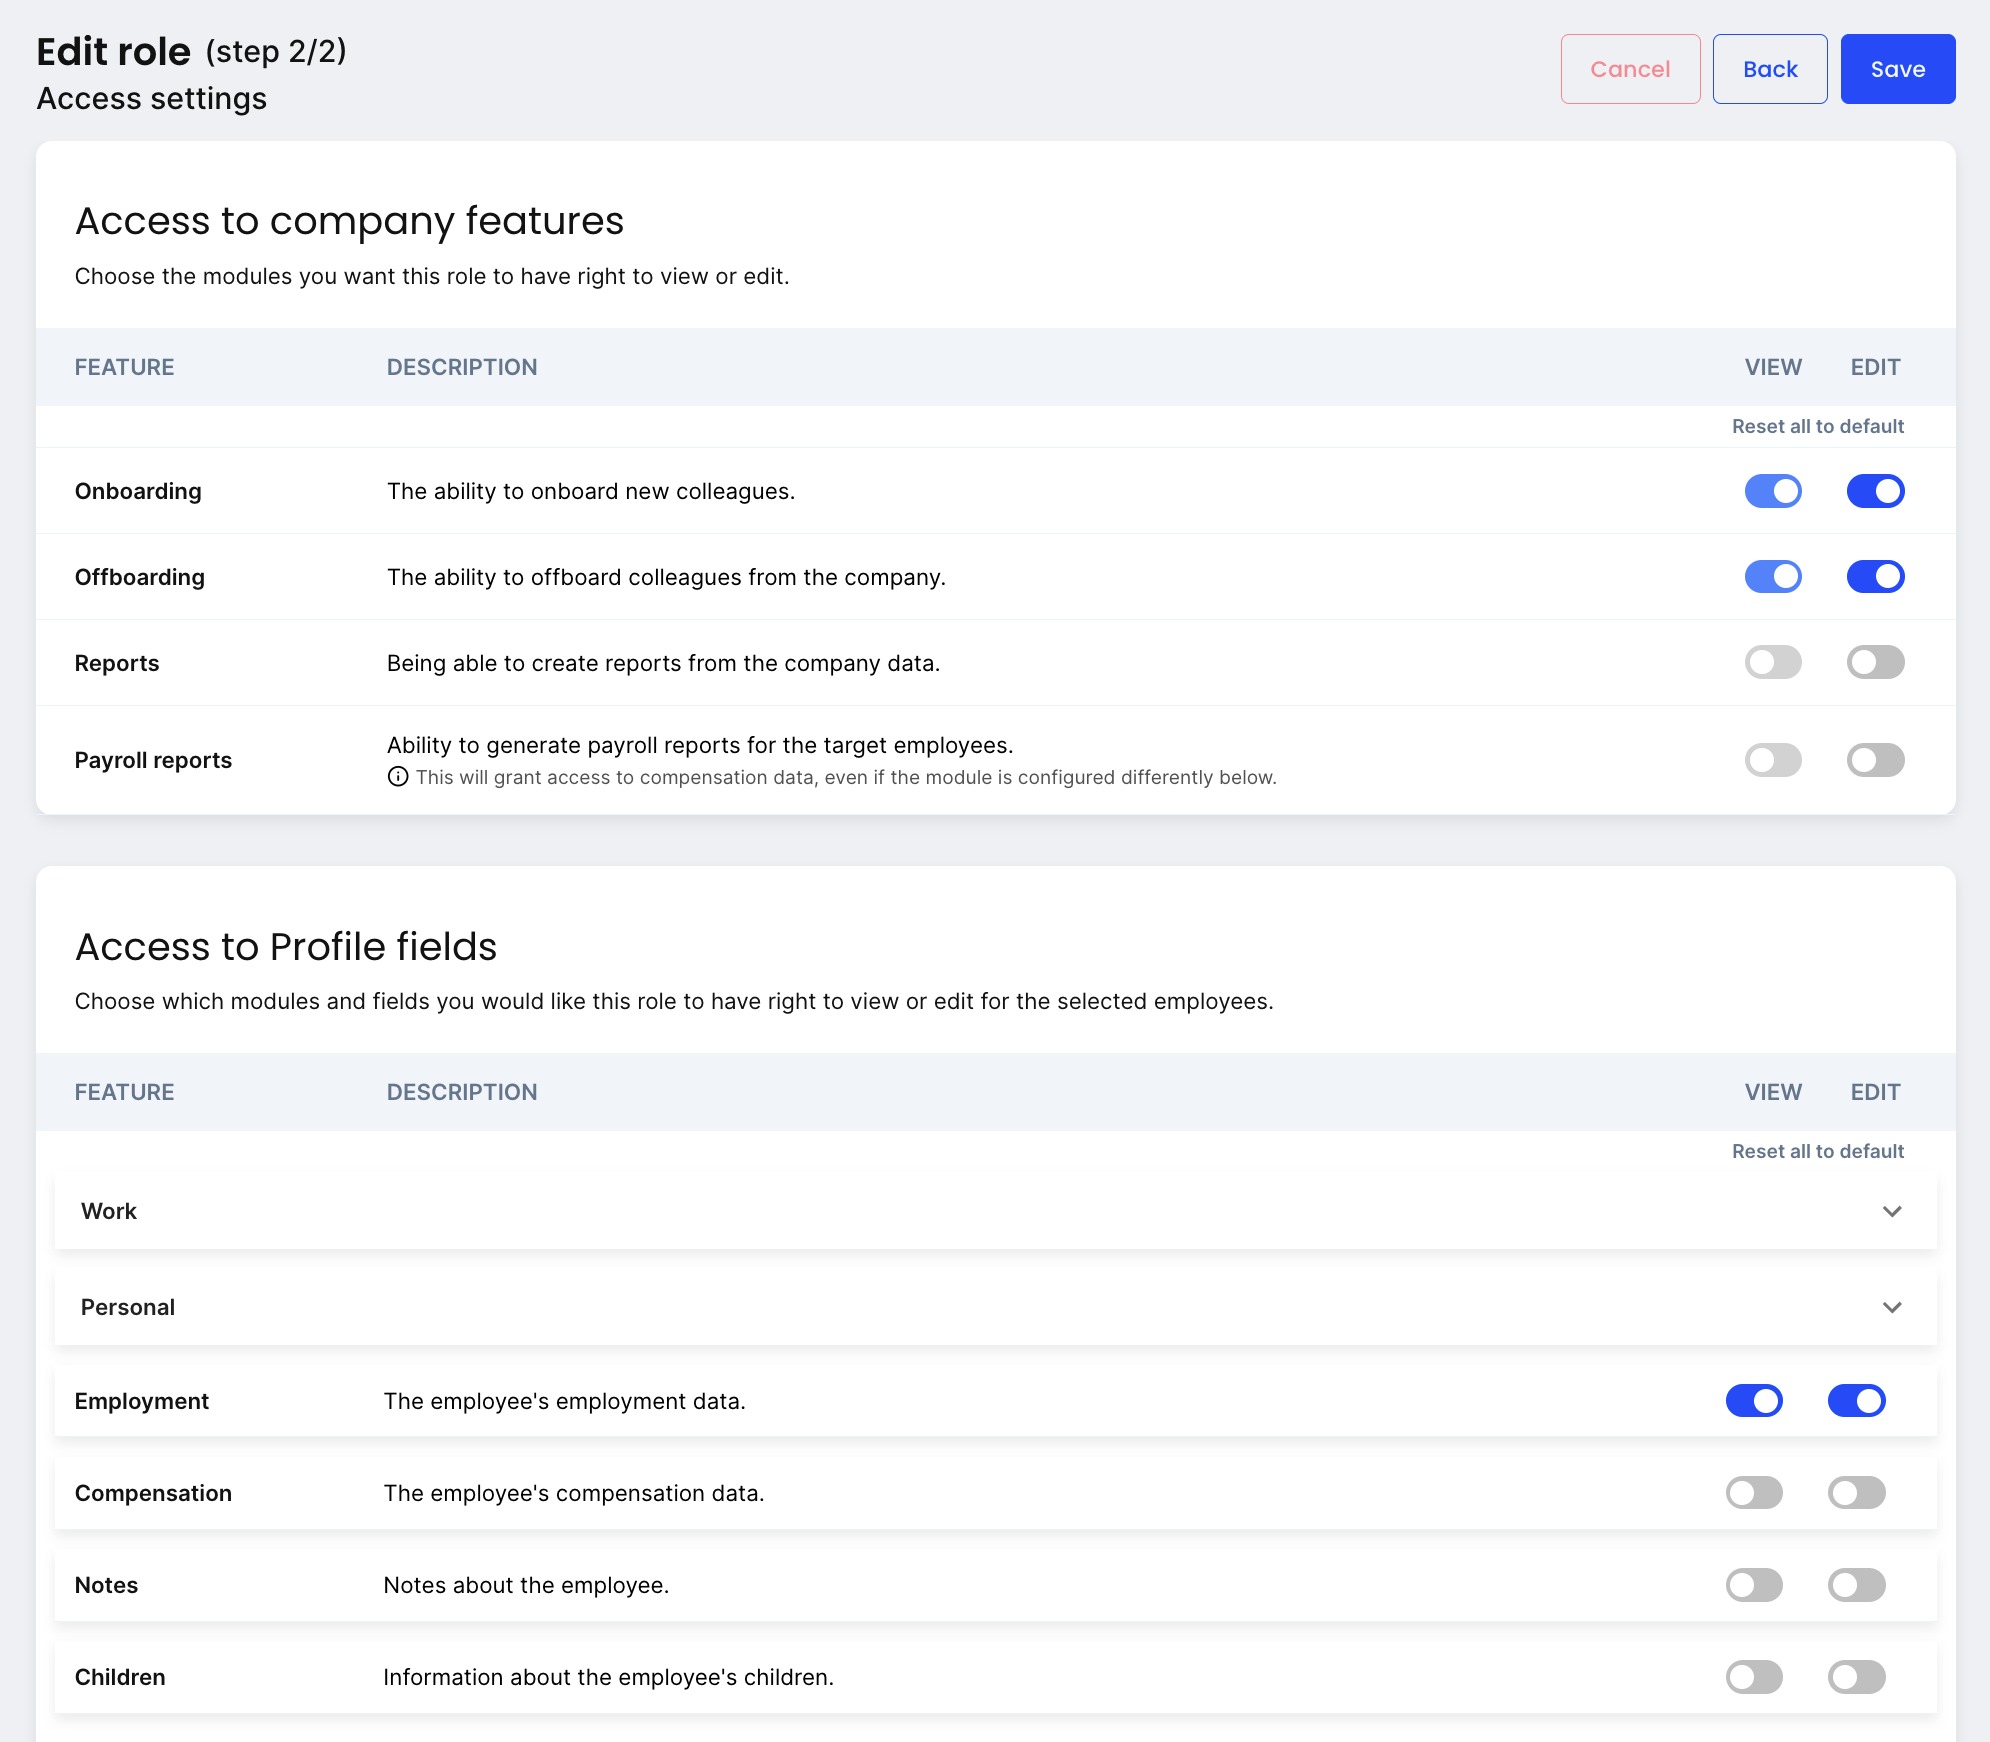1990x1742 pixels.
Task: Enable Reports edit access
Action: (x=1875, y=663)
